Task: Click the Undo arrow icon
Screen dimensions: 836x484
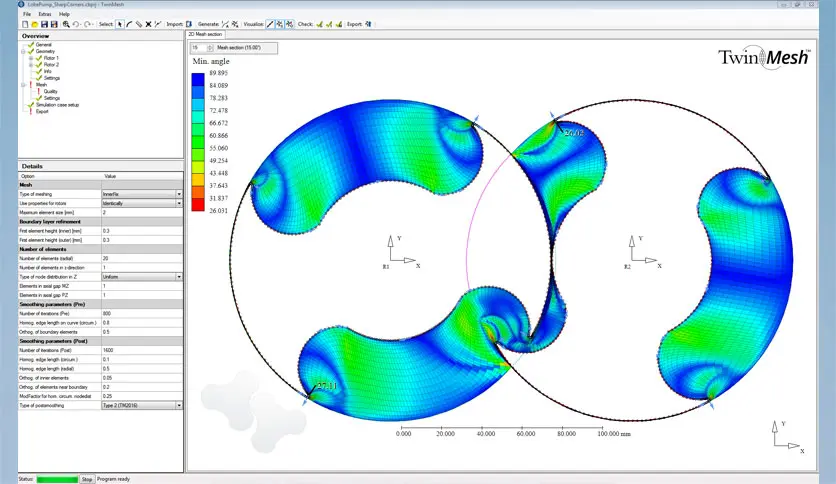Action: (x=76, y=24)
